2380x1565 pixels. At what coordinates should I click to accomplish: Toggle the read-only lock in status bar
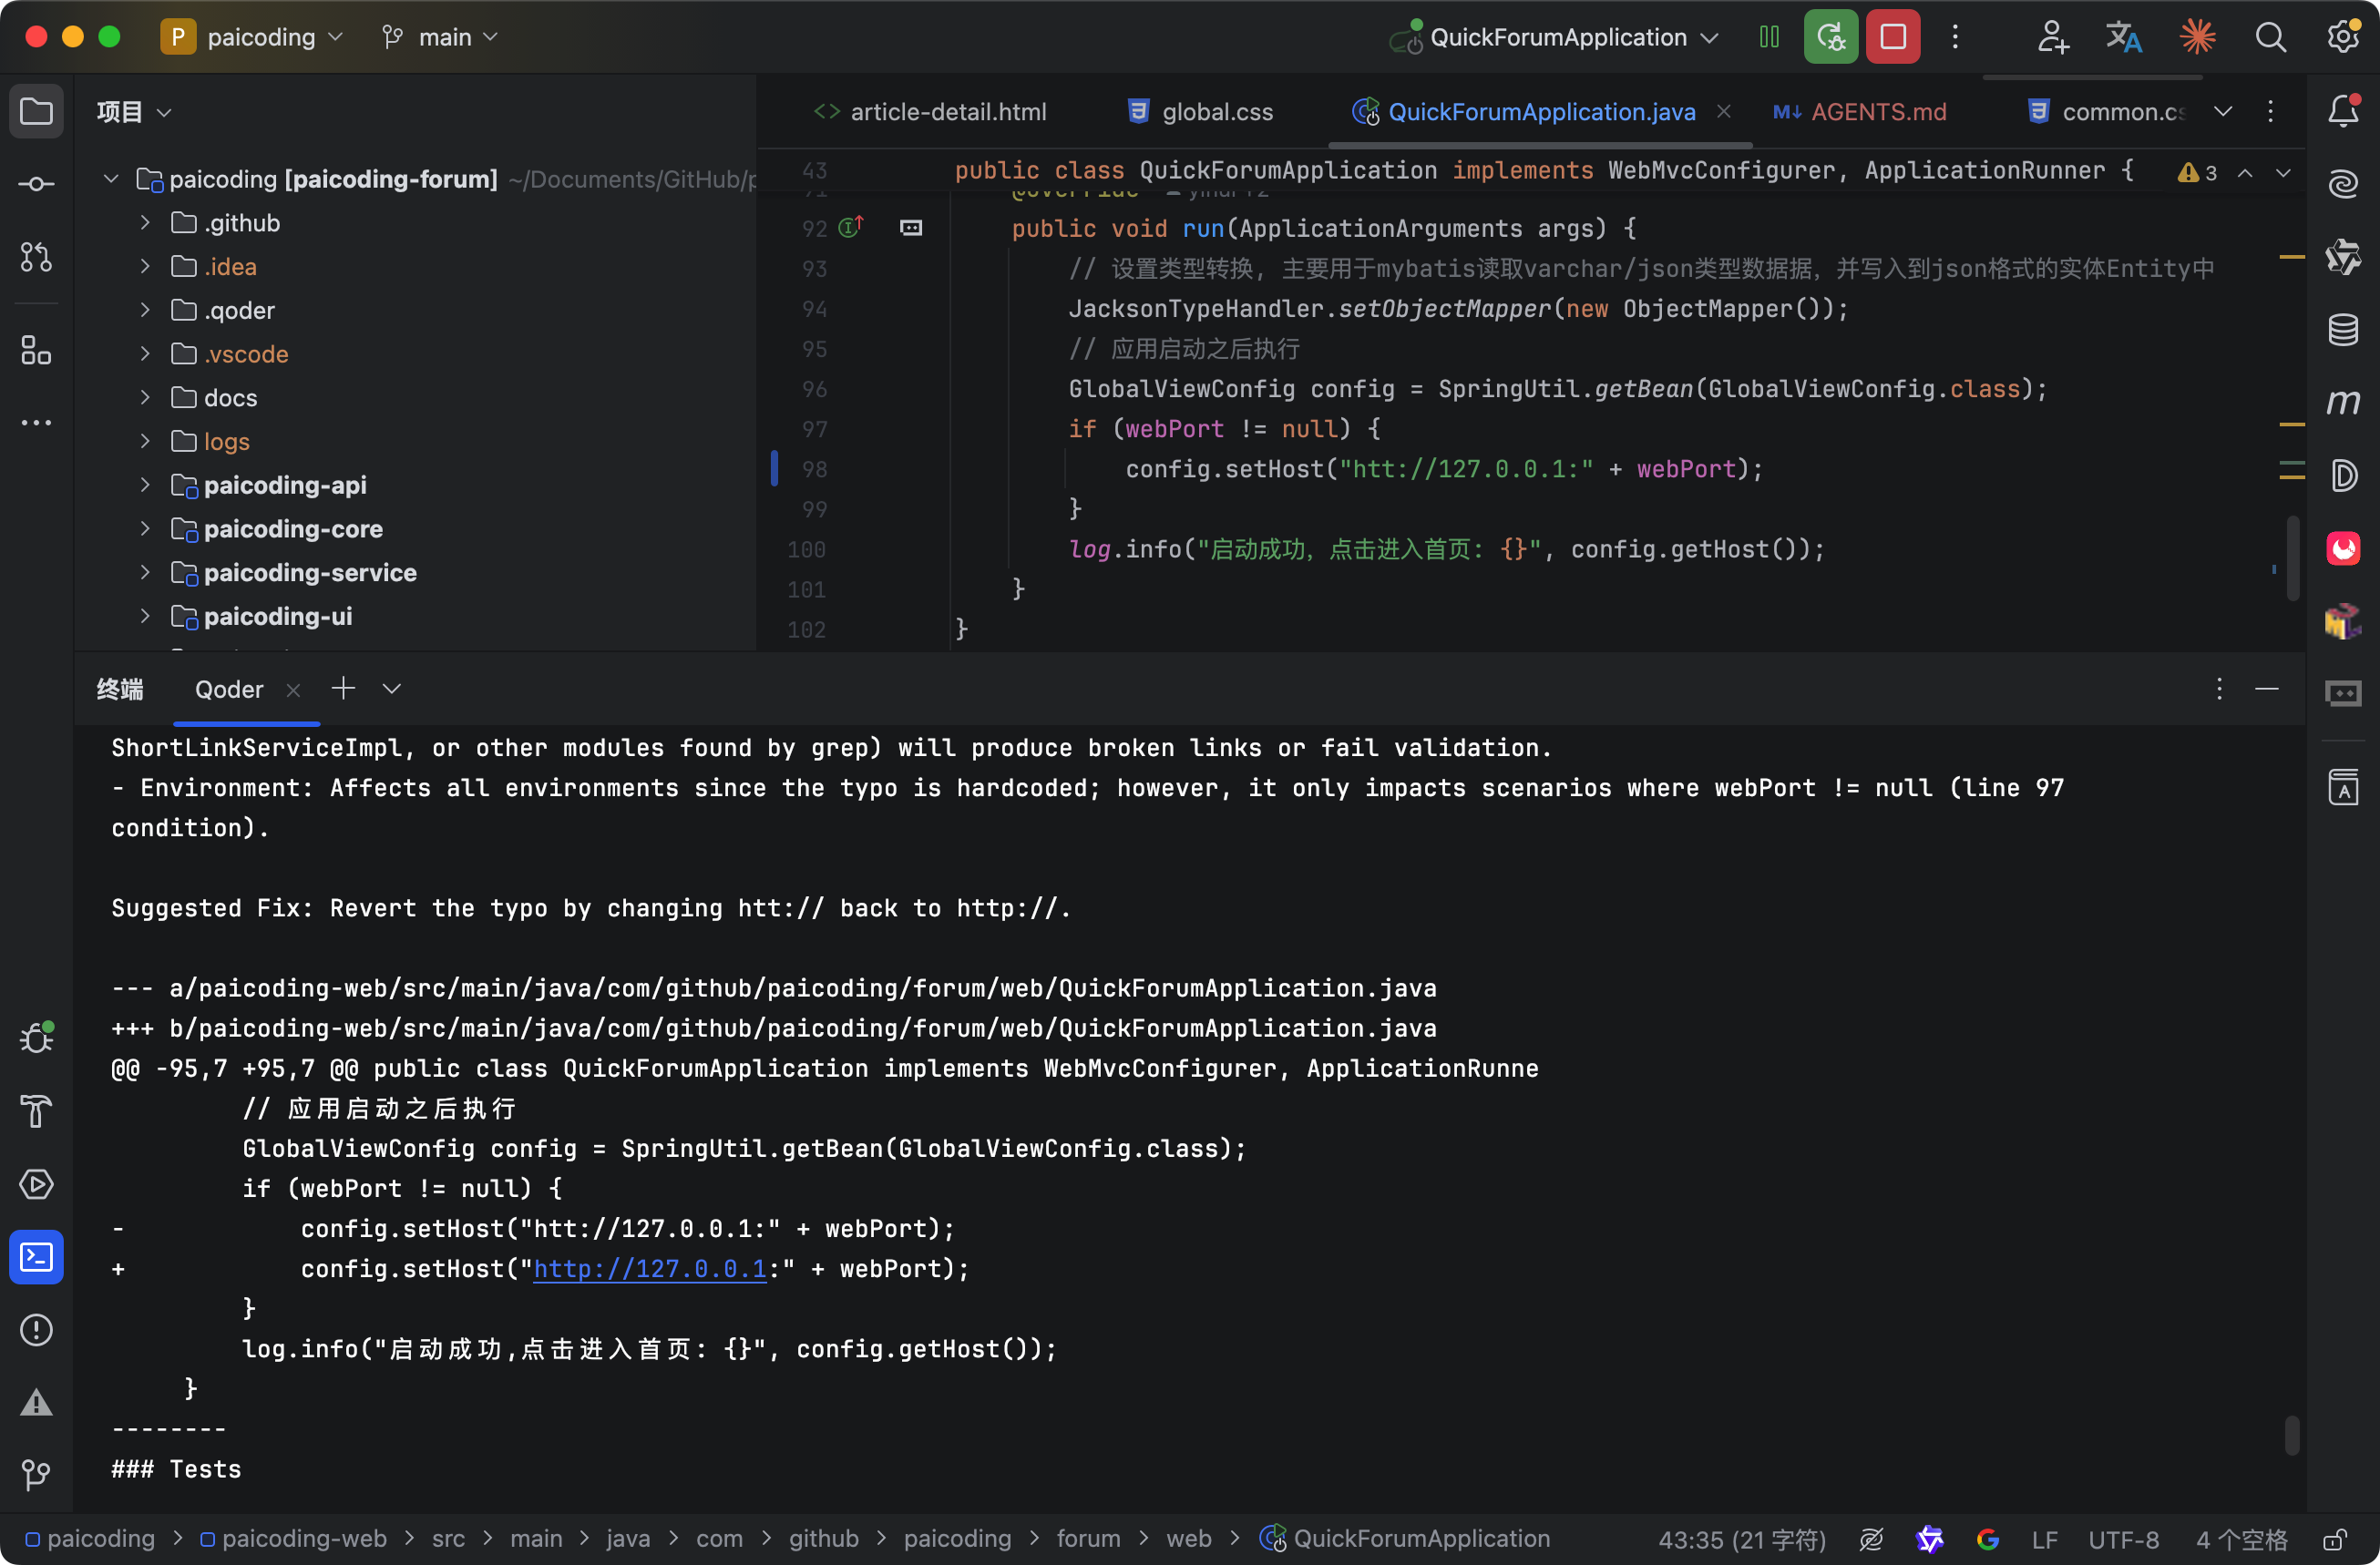pyautogui.click(x=2334, y=1539)
